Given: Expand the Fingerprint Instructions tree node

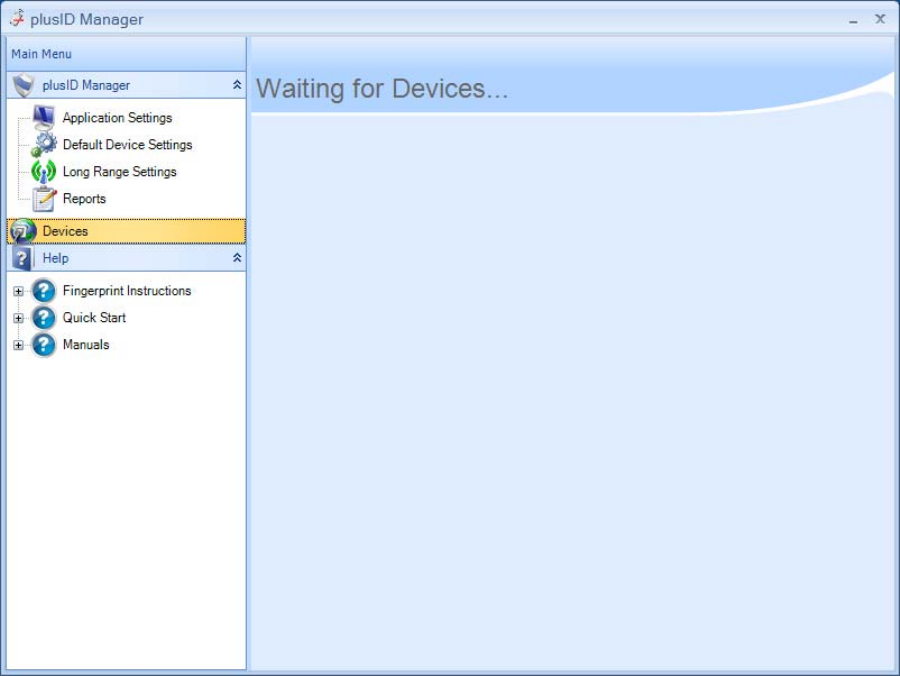Looking at the screenshot, I should click(x=18, y=291).
